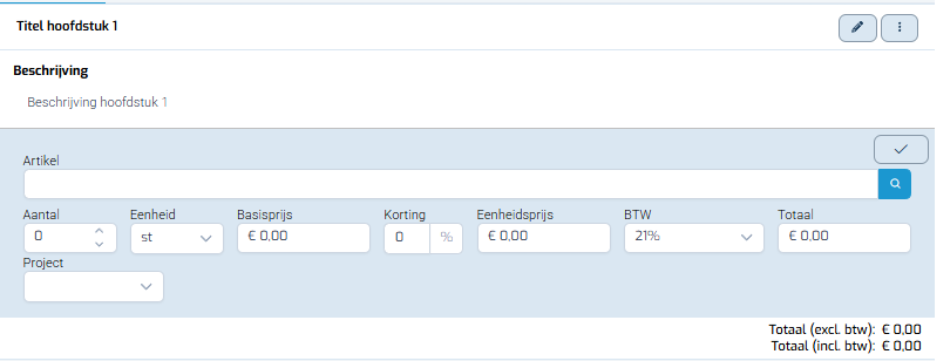Click the Aantal quantity field
Screen dimensions: 936x361
pyautogui.click(x=70, y=238)
